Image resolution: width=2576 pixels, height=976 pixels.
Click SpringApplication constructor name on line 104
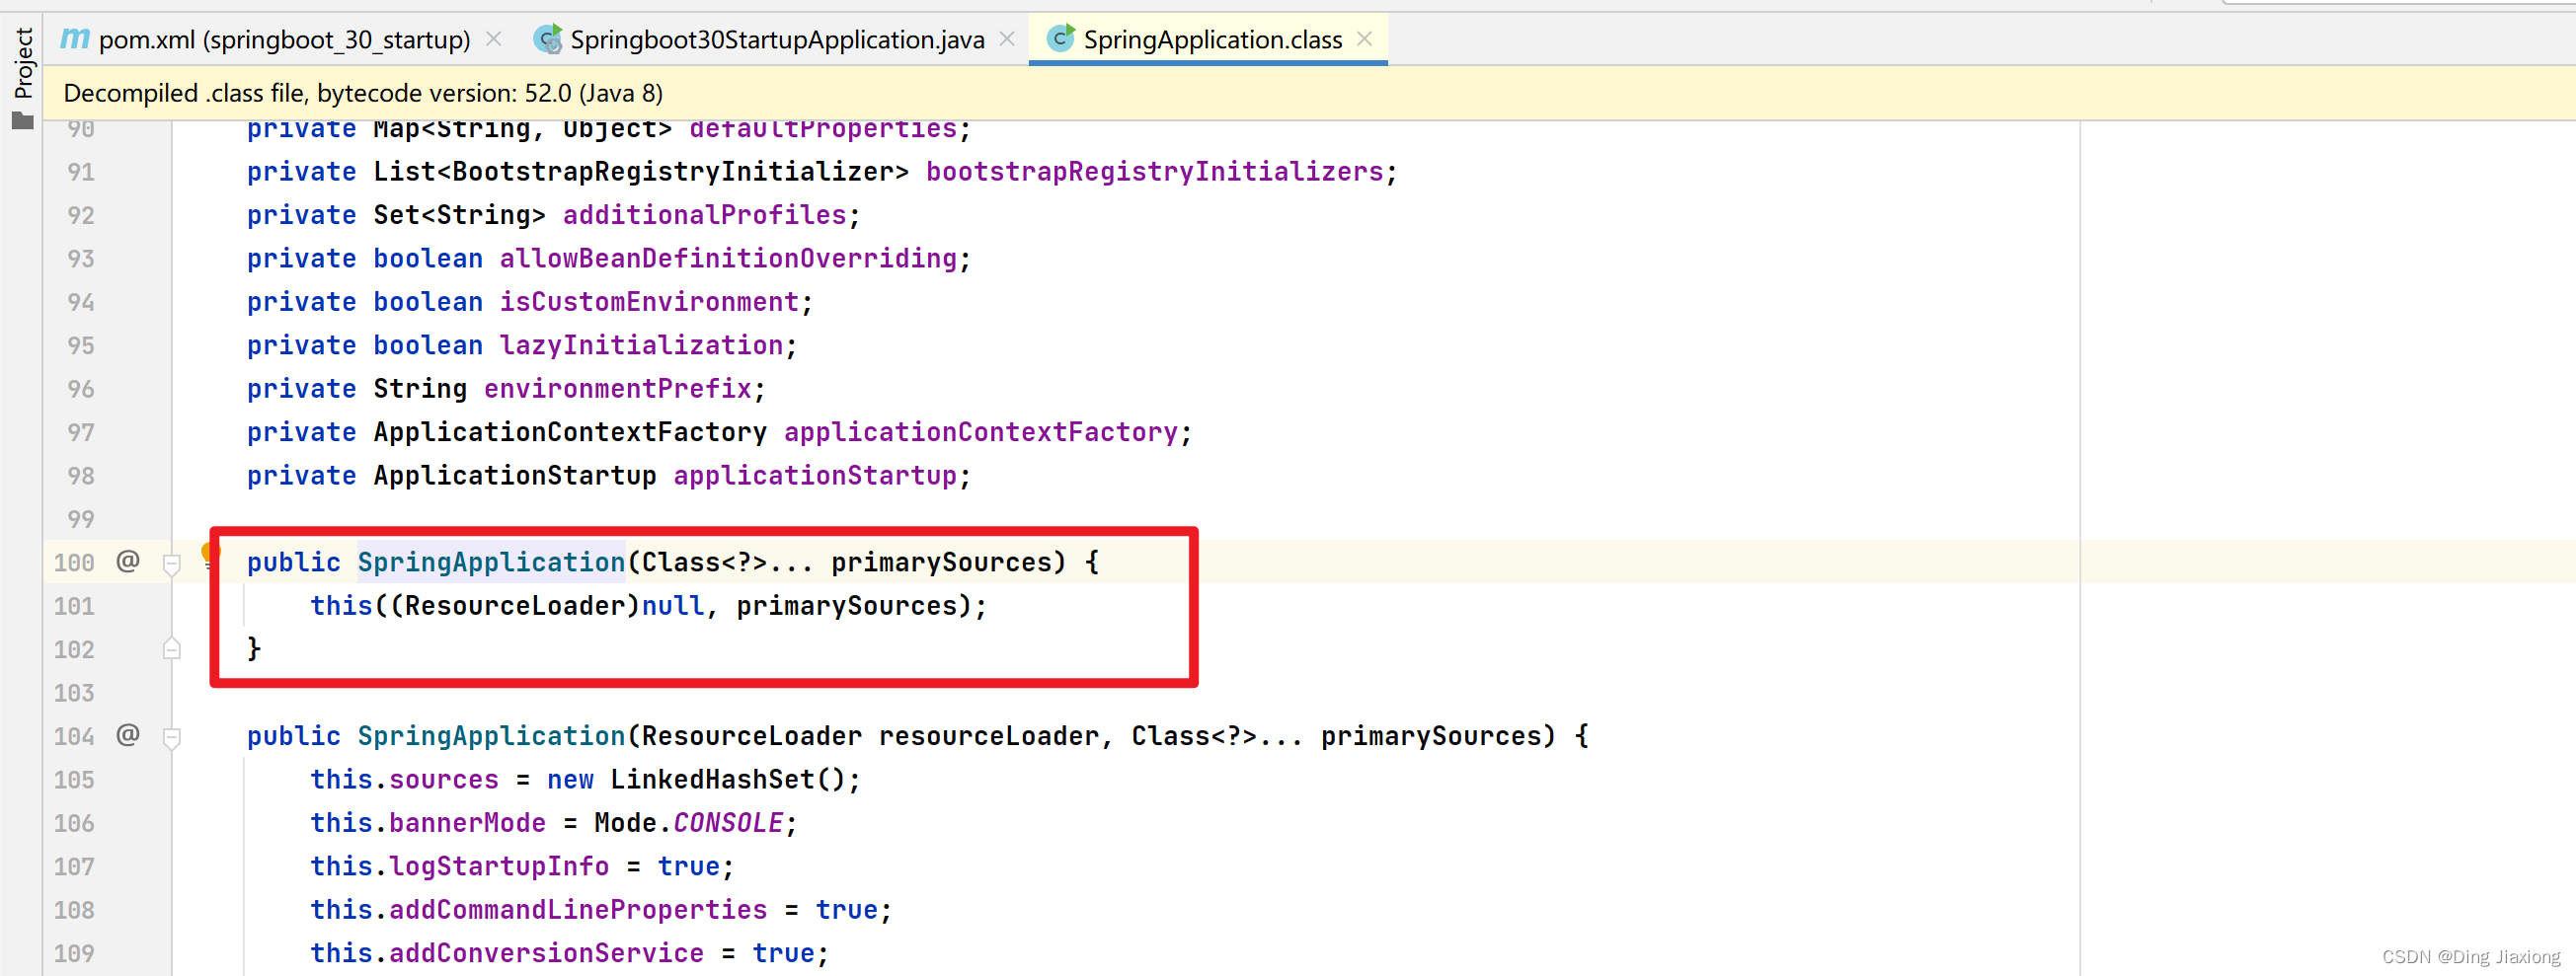(x=491, y=736)
